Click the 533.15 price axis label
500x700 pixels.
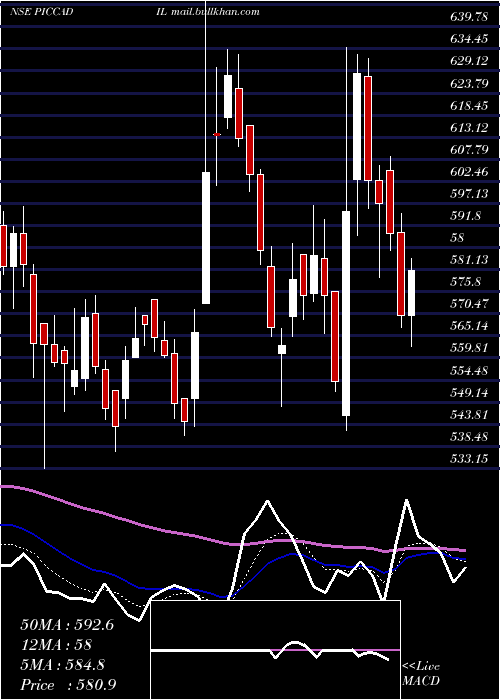(469, 458)
